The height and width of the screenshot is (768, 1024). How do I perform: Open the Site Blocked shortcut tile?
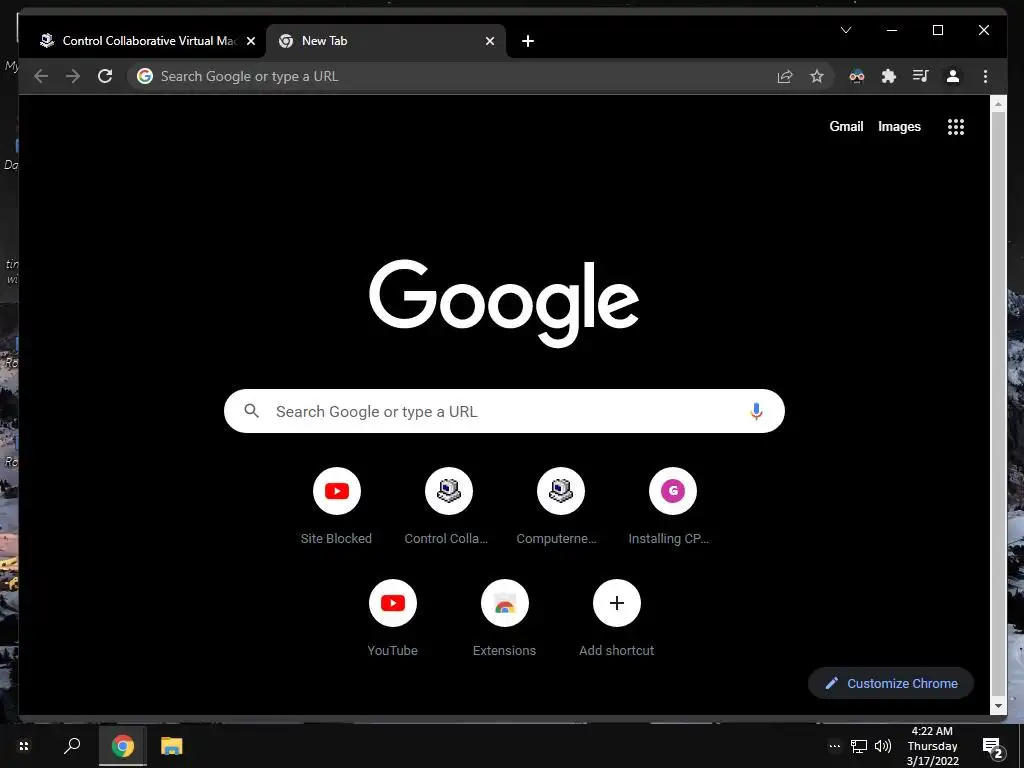point(336,507)
